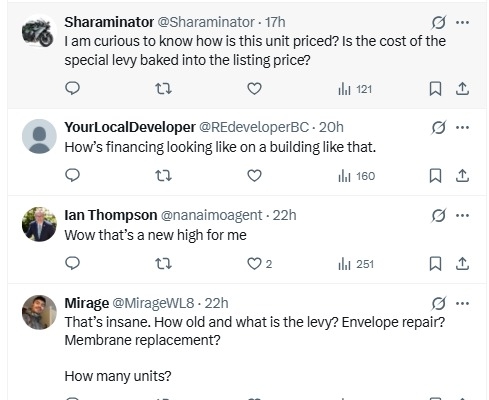Repost YourLocalDeveloper's tweet
This screenshot has height=400, width=489.
coord(163,176)
